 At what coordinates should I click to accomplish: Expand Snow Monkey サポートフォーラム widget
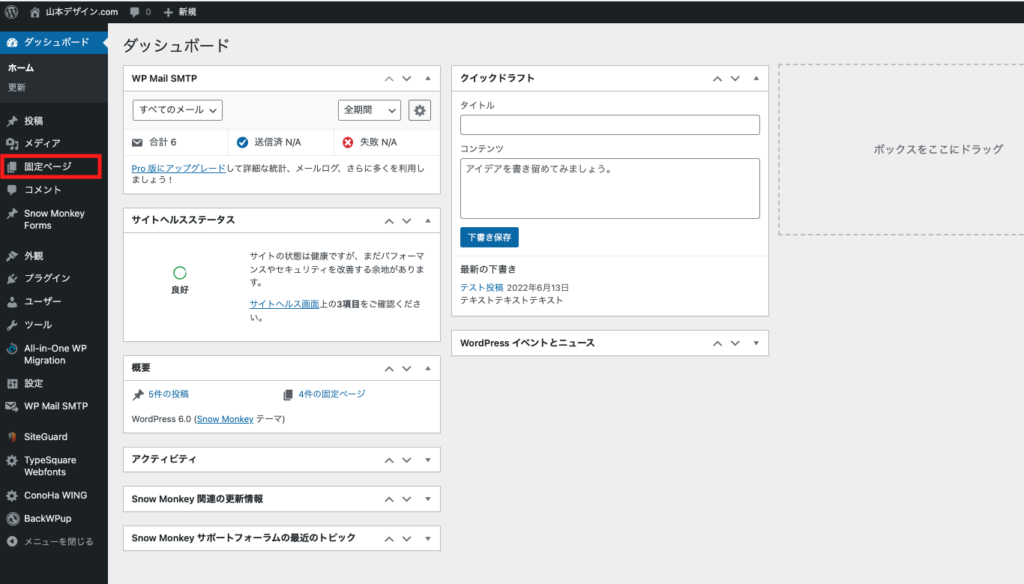428,539
